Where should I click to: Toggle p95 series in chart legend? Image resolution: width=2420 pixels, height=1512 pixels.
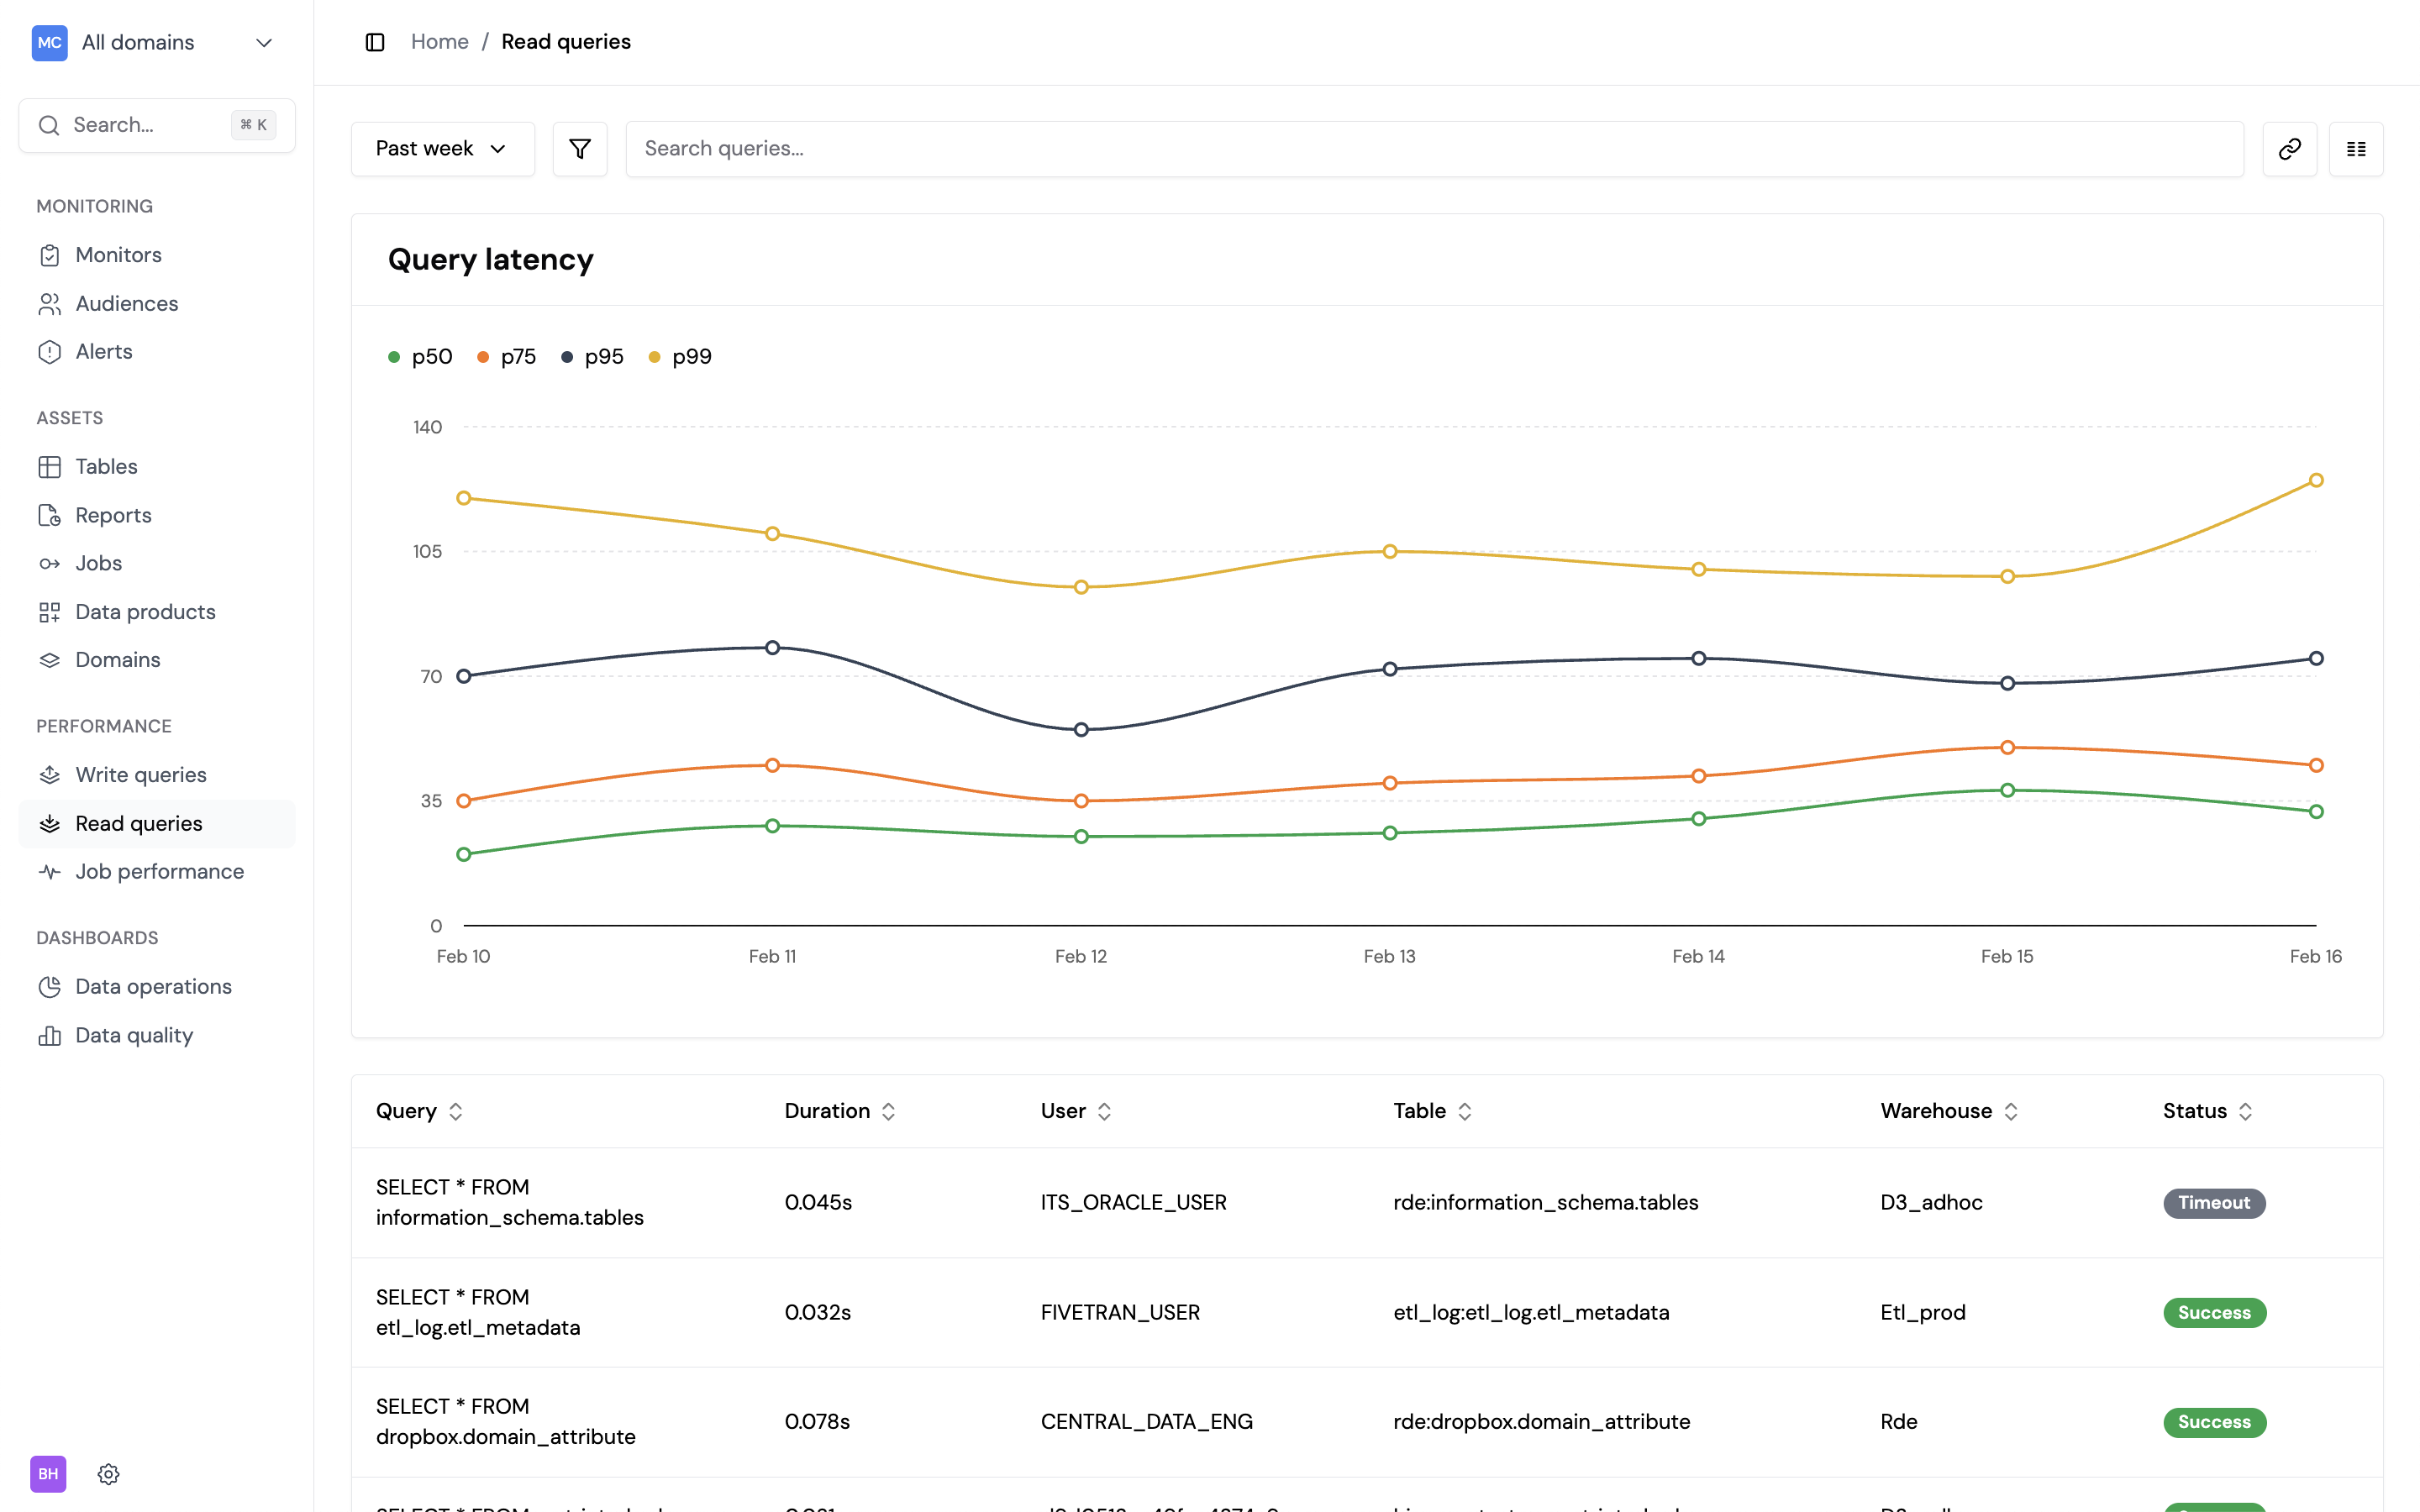click(593, 357)
